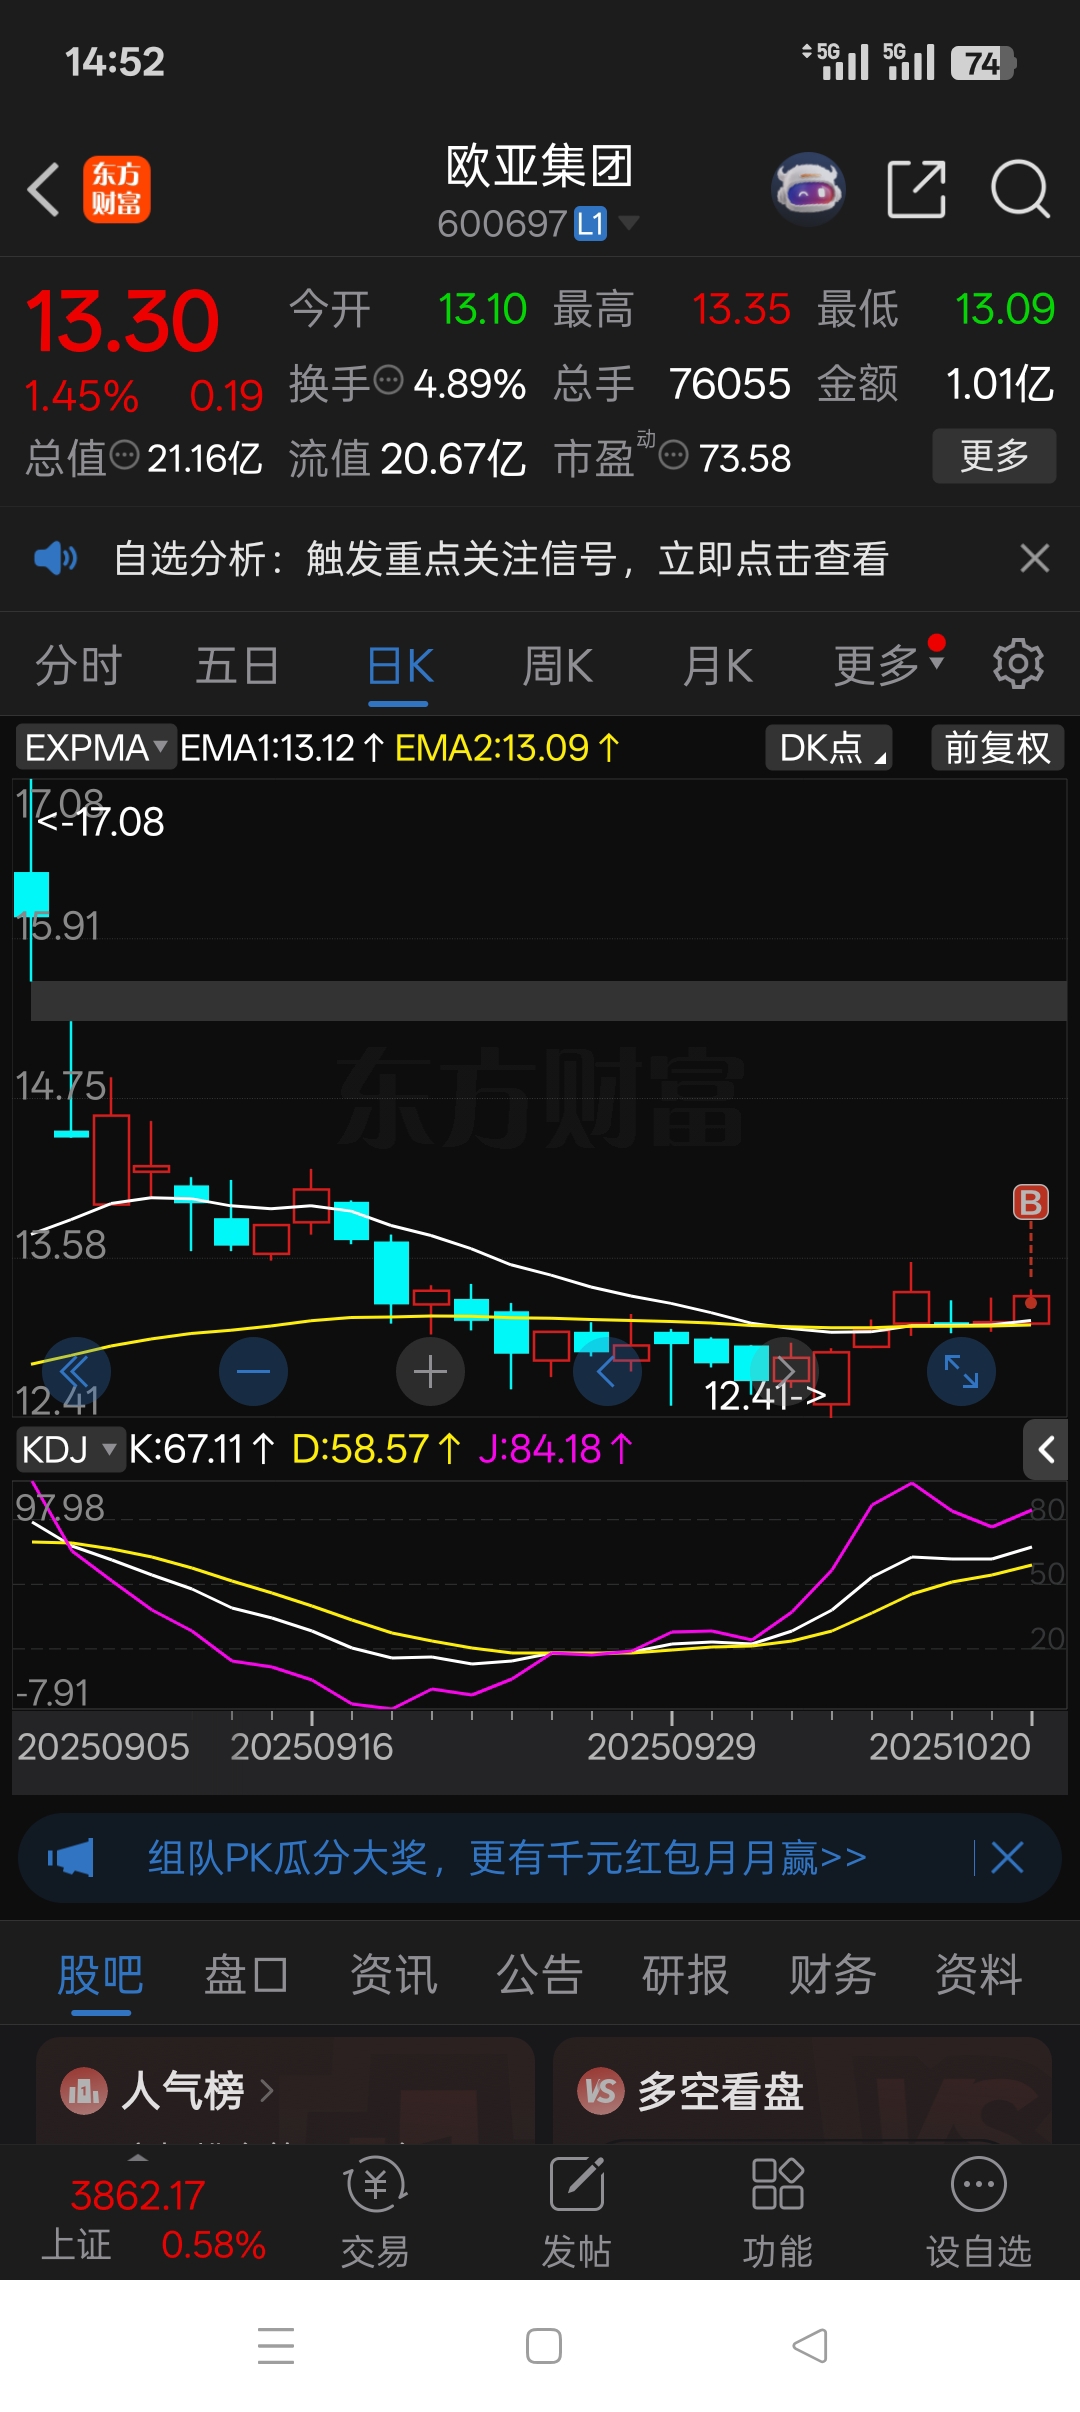This screenshot has height=2412, width=1080.
Task: Zoom in chart with plus button
Action: coord(430,1371)
